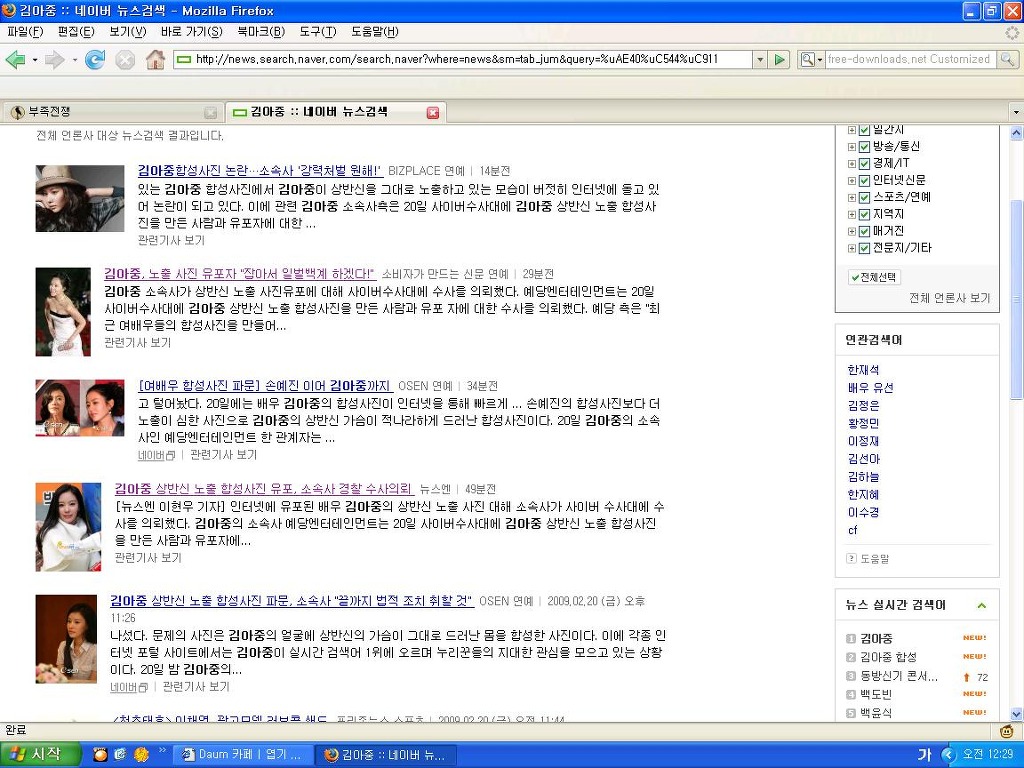Open the address bar history dropdown
The image size is (1024, 768).
[760, 59]
